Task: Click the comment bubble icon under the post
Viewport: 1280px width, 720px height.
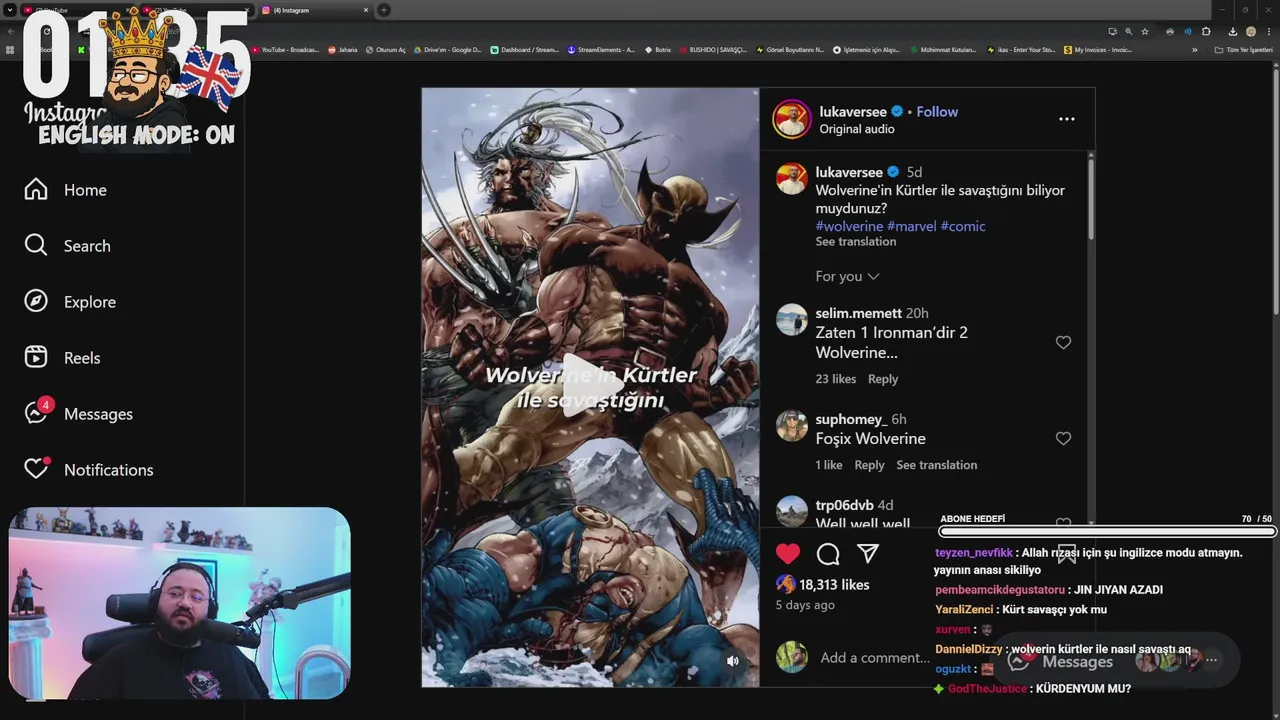Action: click(828, 554)
